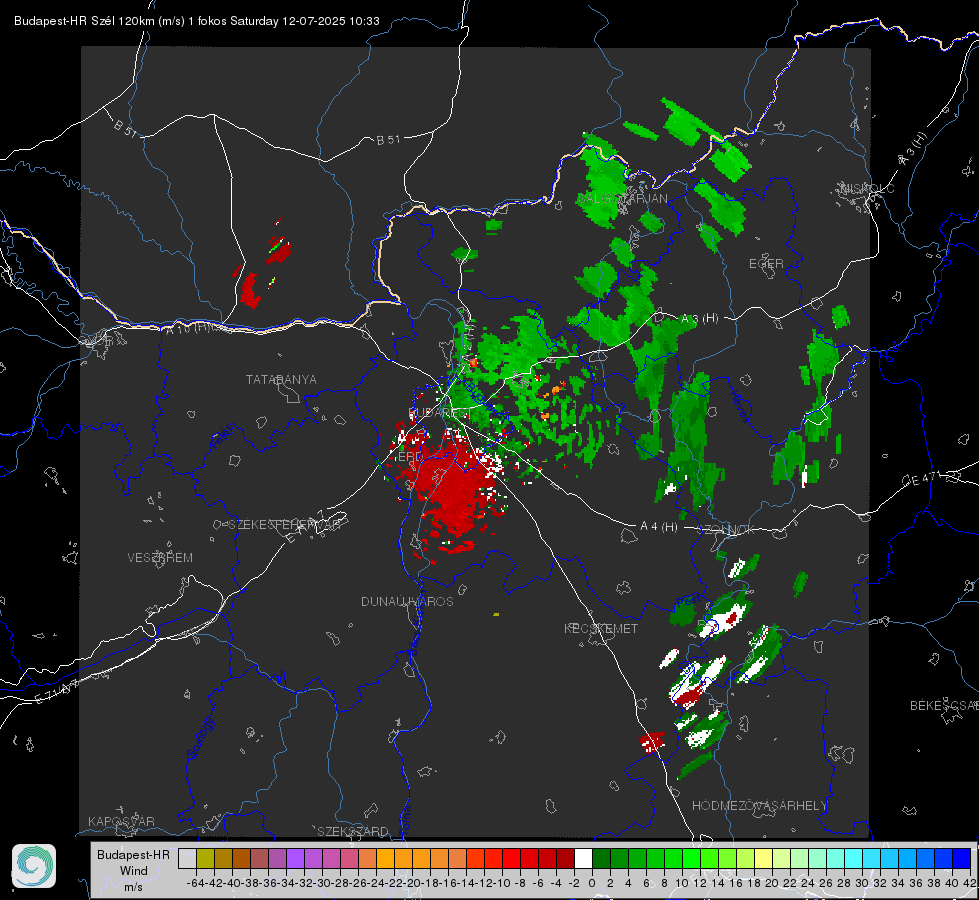
Task: Click the Budapest-HR Wind m/s legend title
Action: point(133,871)
